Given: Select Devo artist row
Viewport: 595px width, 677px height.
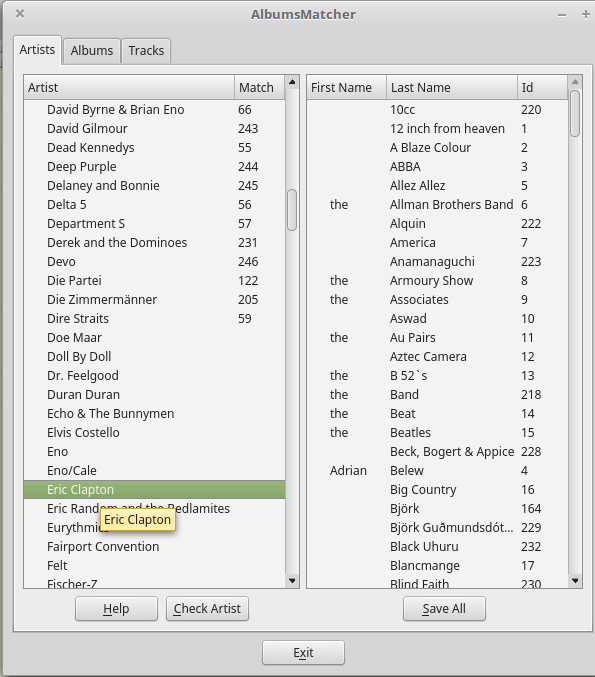Looking at the screenshot, I should 155,262.
